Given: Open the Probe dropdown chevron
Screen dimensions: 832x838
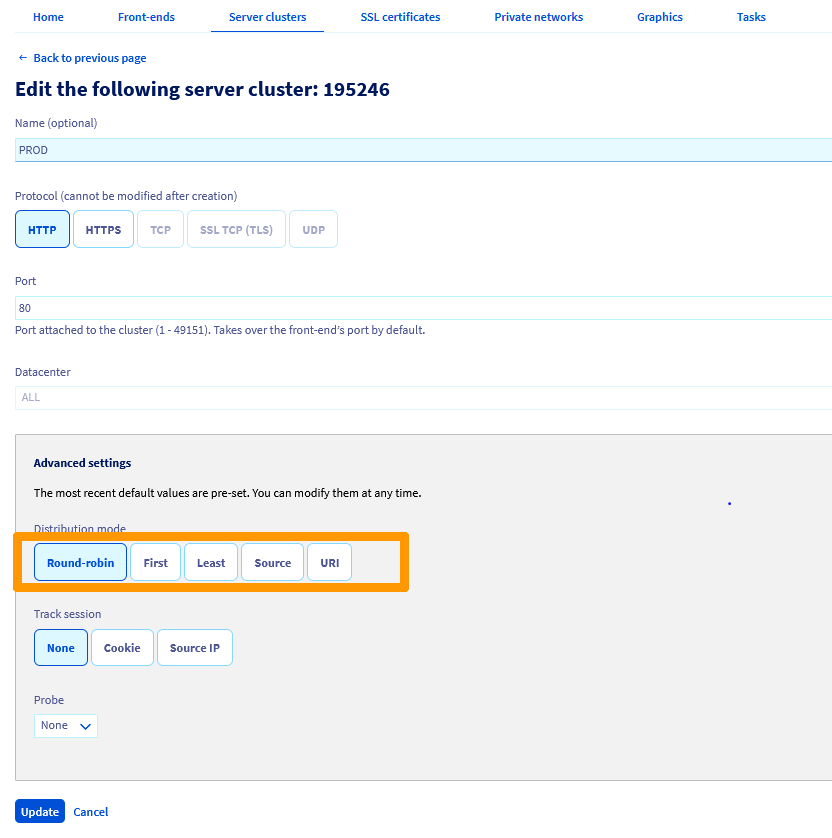Looking at the screenshot, I should click(x=85, y=726).
